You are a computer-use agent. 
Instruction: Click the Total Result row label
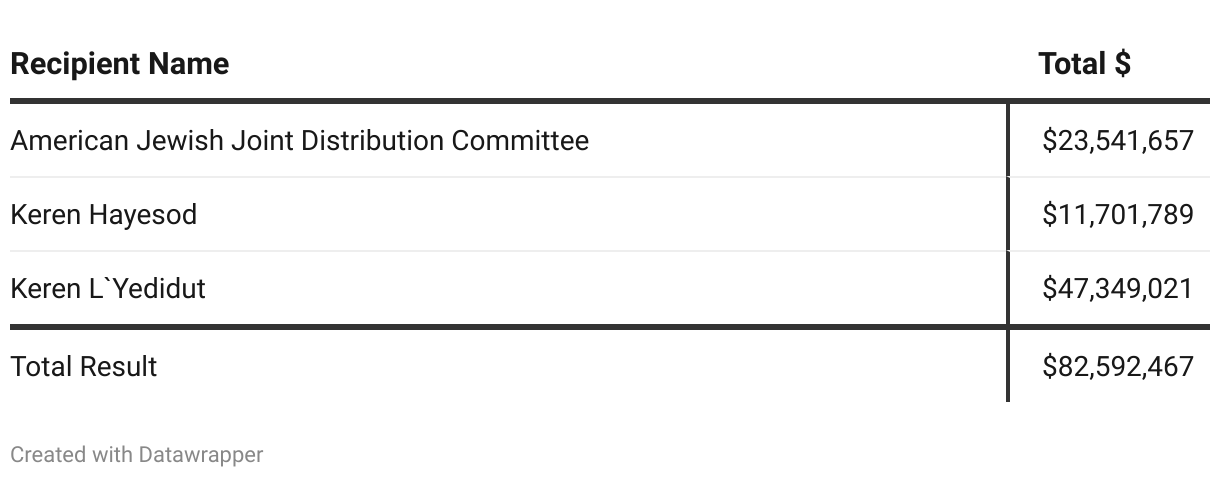coord(84,366)
